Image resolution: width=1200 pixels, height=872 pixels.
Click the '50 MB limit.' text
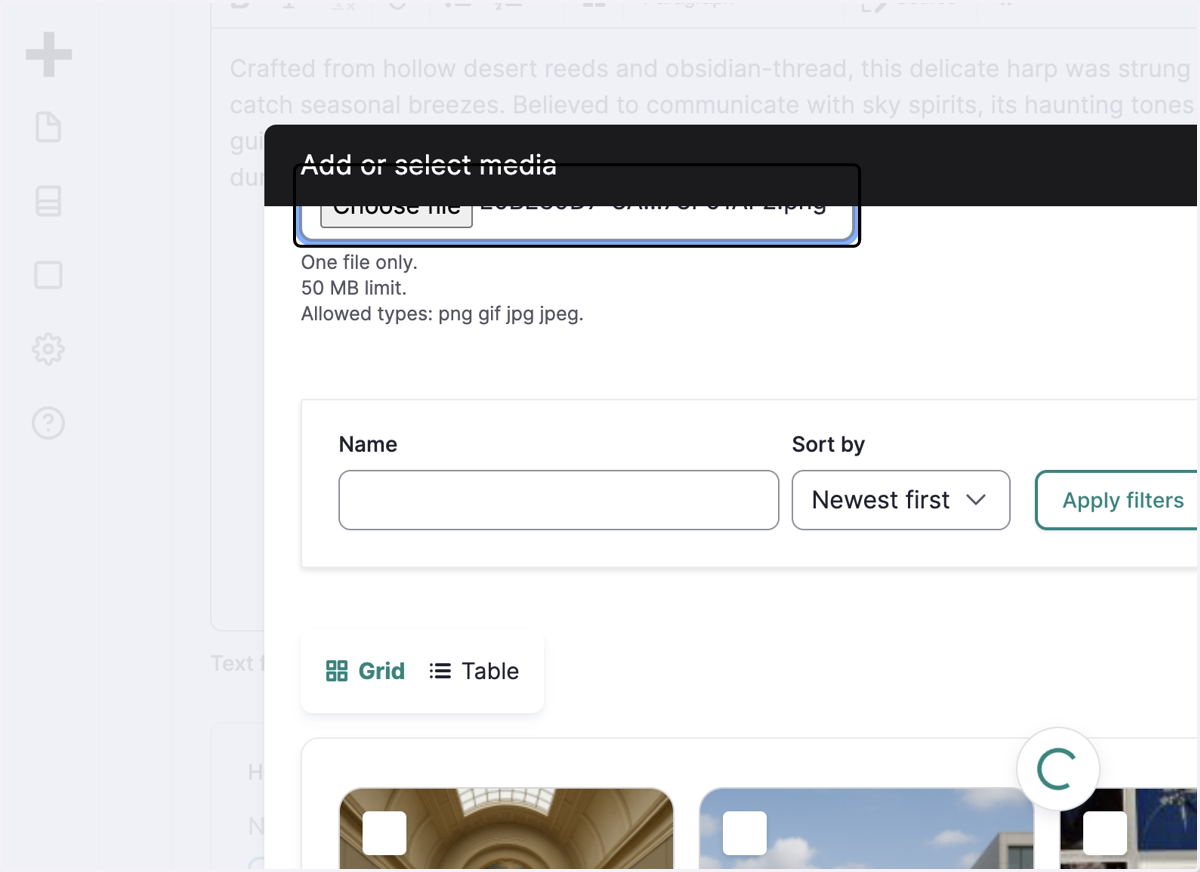click(x=354, y=288)
